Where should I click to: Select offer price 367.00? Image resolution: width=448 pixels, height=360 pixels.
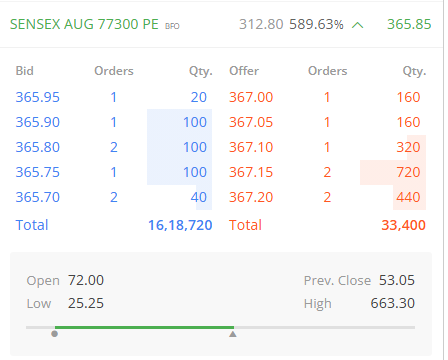click(251, 97)
